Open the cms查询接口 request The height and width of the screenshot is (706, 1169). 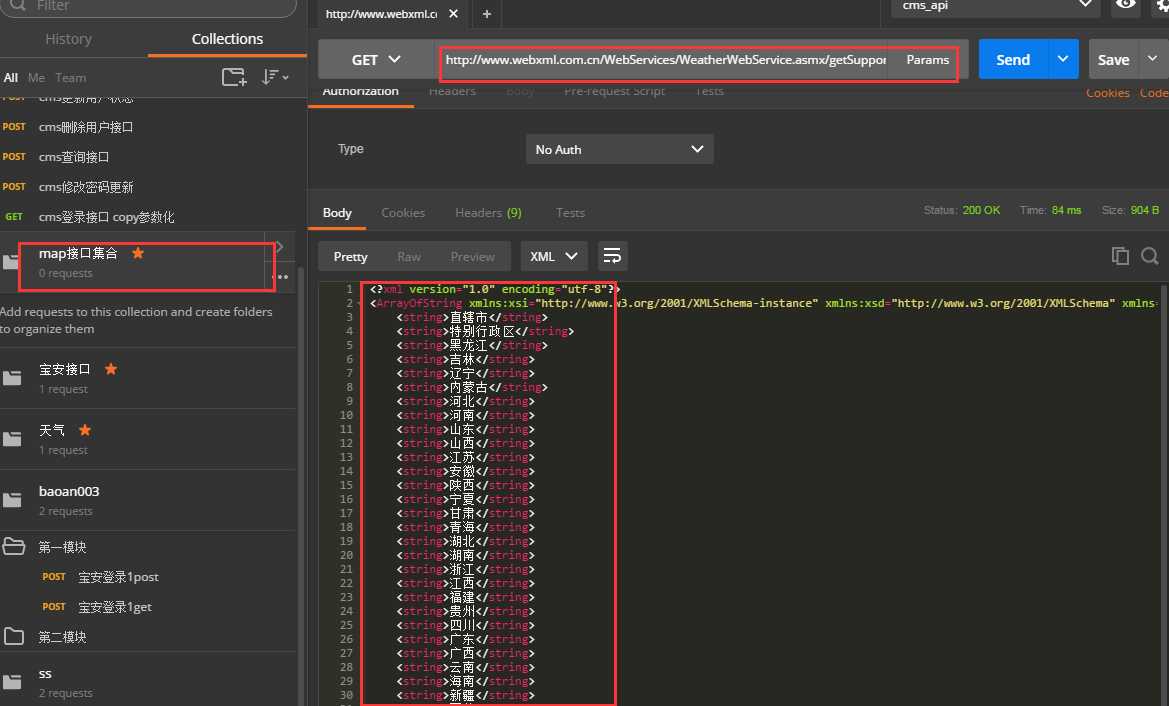click(x=148, y=157)
